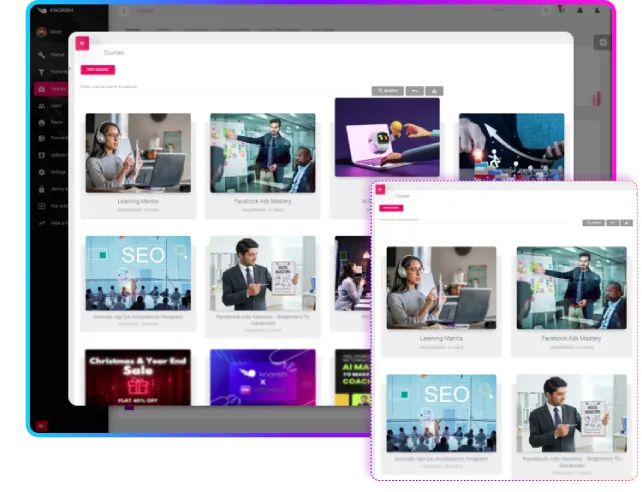Open the notification bell in the top header
This screenshot has height=492, width=642.
coord(580,11)
